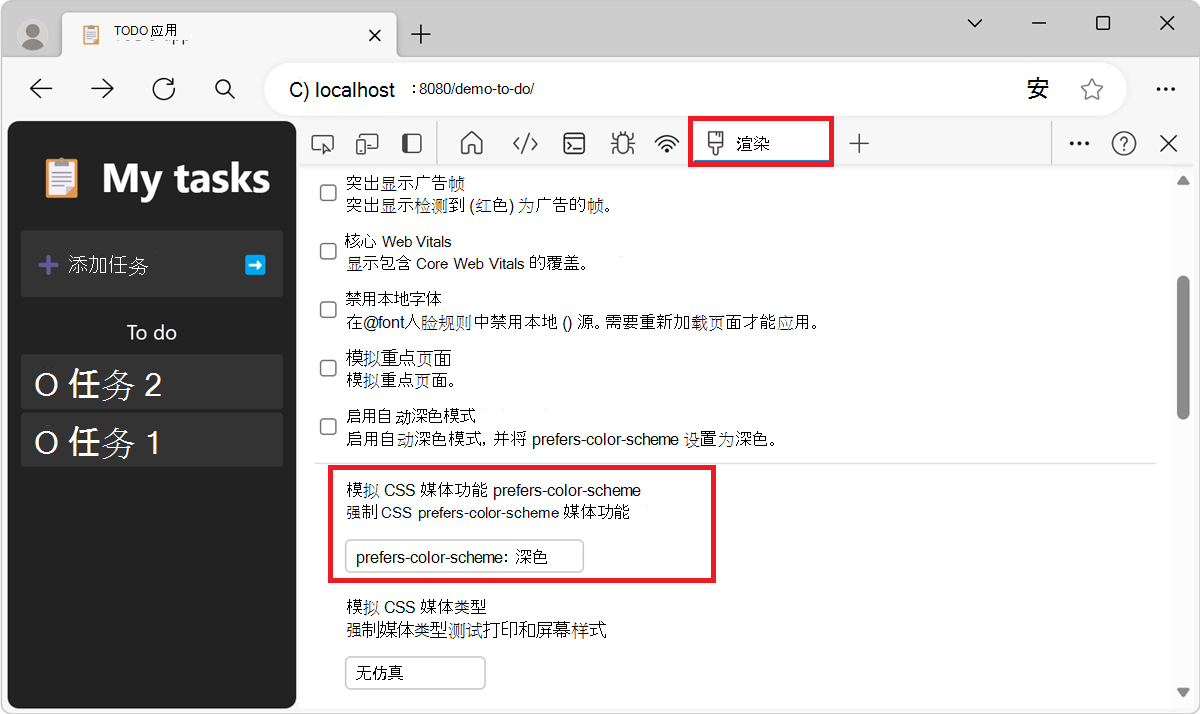Viewport: 1200px width, 714px height.
Task: Check the 核心 Web Vitals checkbox
Action: [x=327, y=251]
